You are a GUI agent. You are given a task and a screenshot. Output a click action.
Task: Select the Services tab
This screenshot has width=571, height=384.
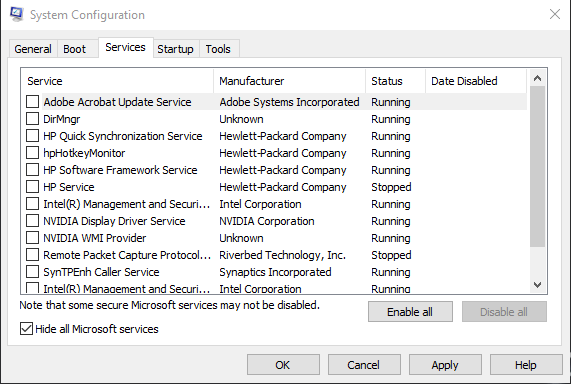click(125, 47)
